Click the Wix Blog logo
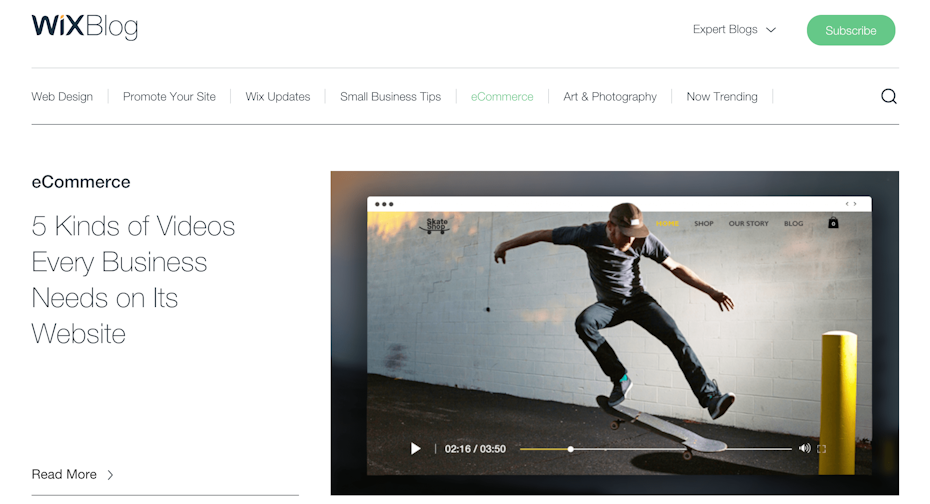 click(x=84, y=27)
